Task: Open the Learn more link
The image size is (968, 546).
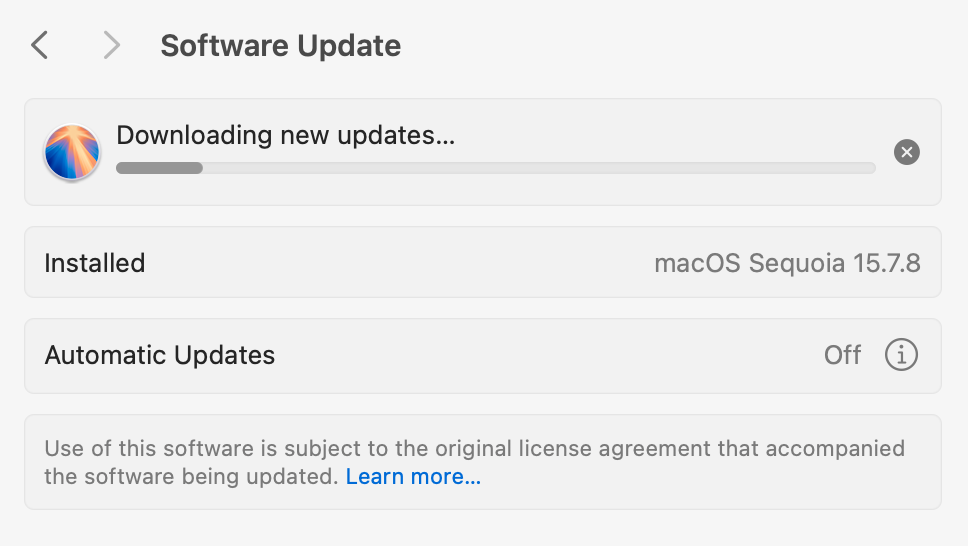Action: (413, 476)
